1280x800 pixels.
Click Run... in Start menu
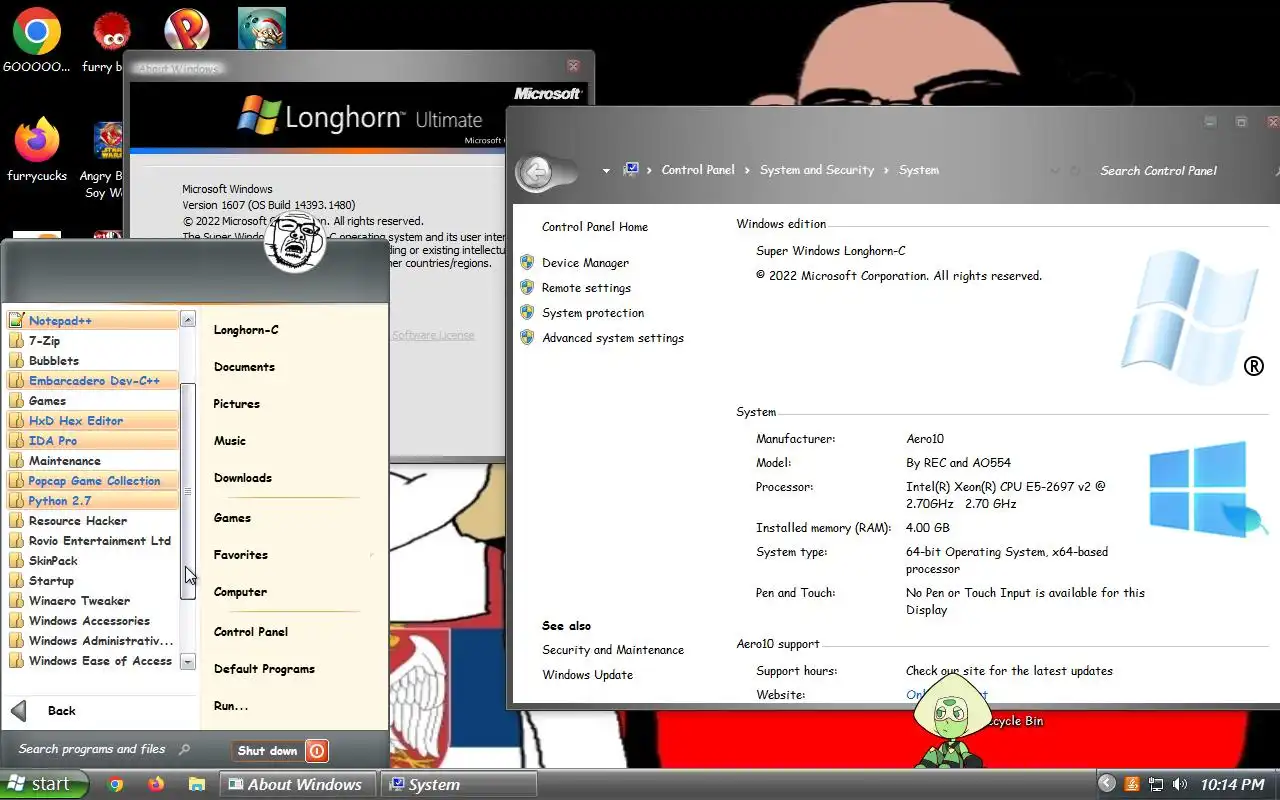(x=231, y=706)
